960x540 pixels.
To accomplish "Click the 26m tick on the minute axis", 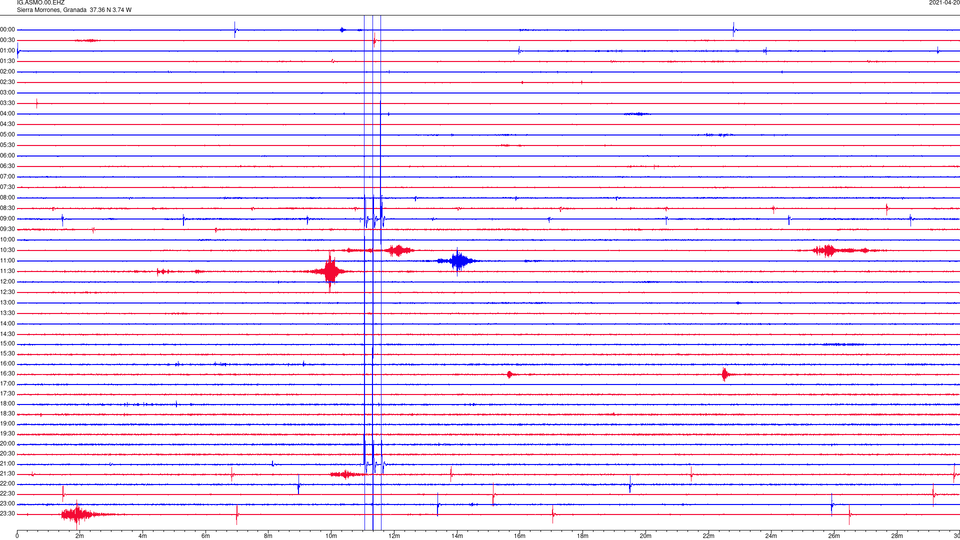I will 834,536.
